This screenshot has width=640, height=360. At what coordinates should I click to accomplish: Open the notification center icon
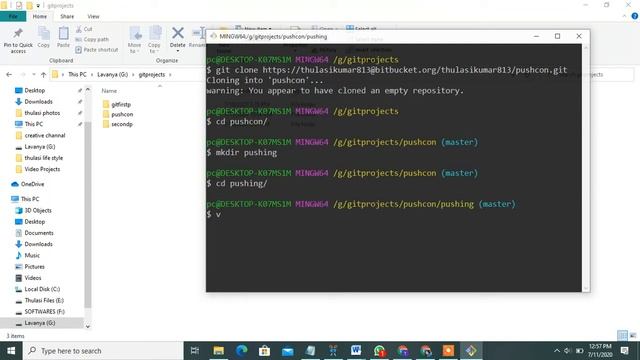pyautogui.click(x=624, y=351)
